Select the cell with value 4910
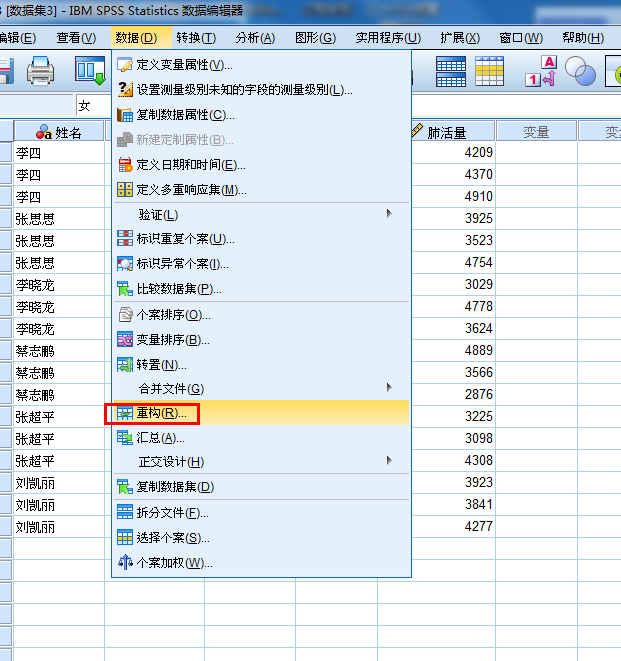The height and width of the screenshot is (661, 621). point(453,196)
